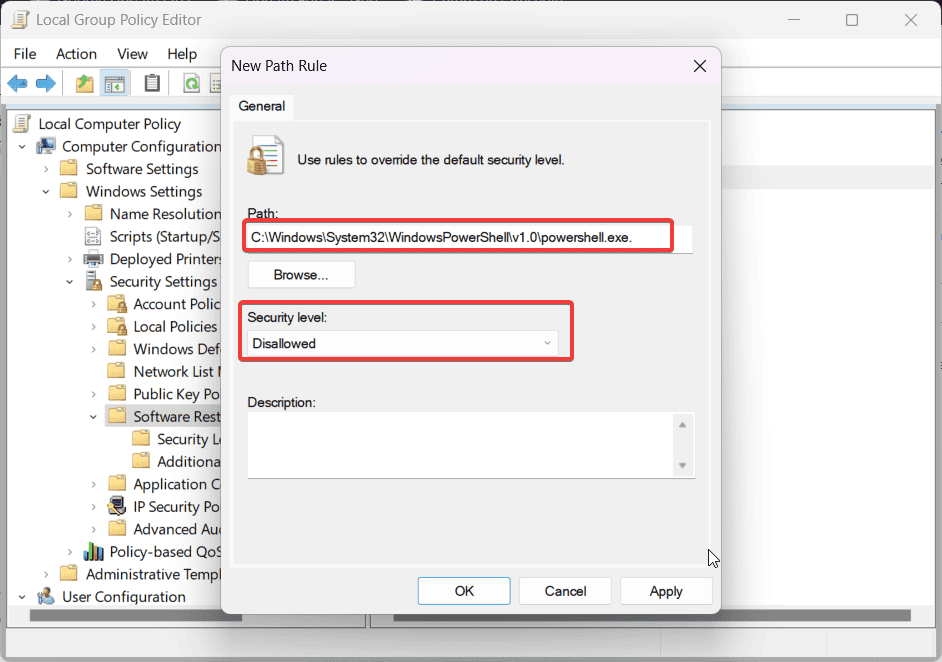This screenshot has height=662, width=942.
Task: Expand the IP Security Policies node
Action: click(x=94, y=507)
